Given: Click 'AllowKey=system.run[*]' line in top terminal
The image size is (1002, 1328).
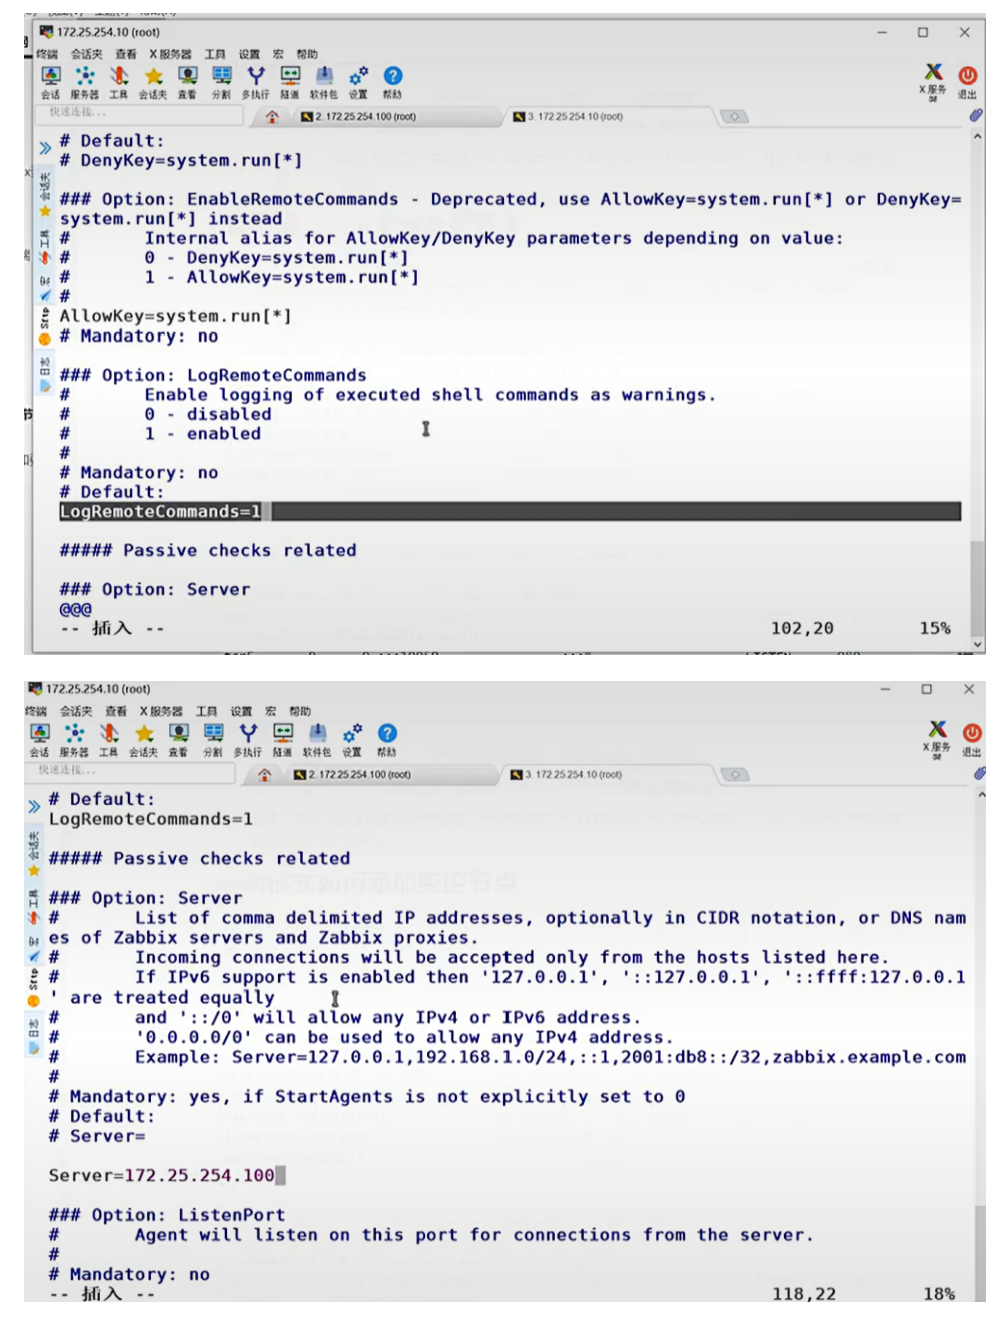Looking at the screenshot, I should click(x=175, y=316).
